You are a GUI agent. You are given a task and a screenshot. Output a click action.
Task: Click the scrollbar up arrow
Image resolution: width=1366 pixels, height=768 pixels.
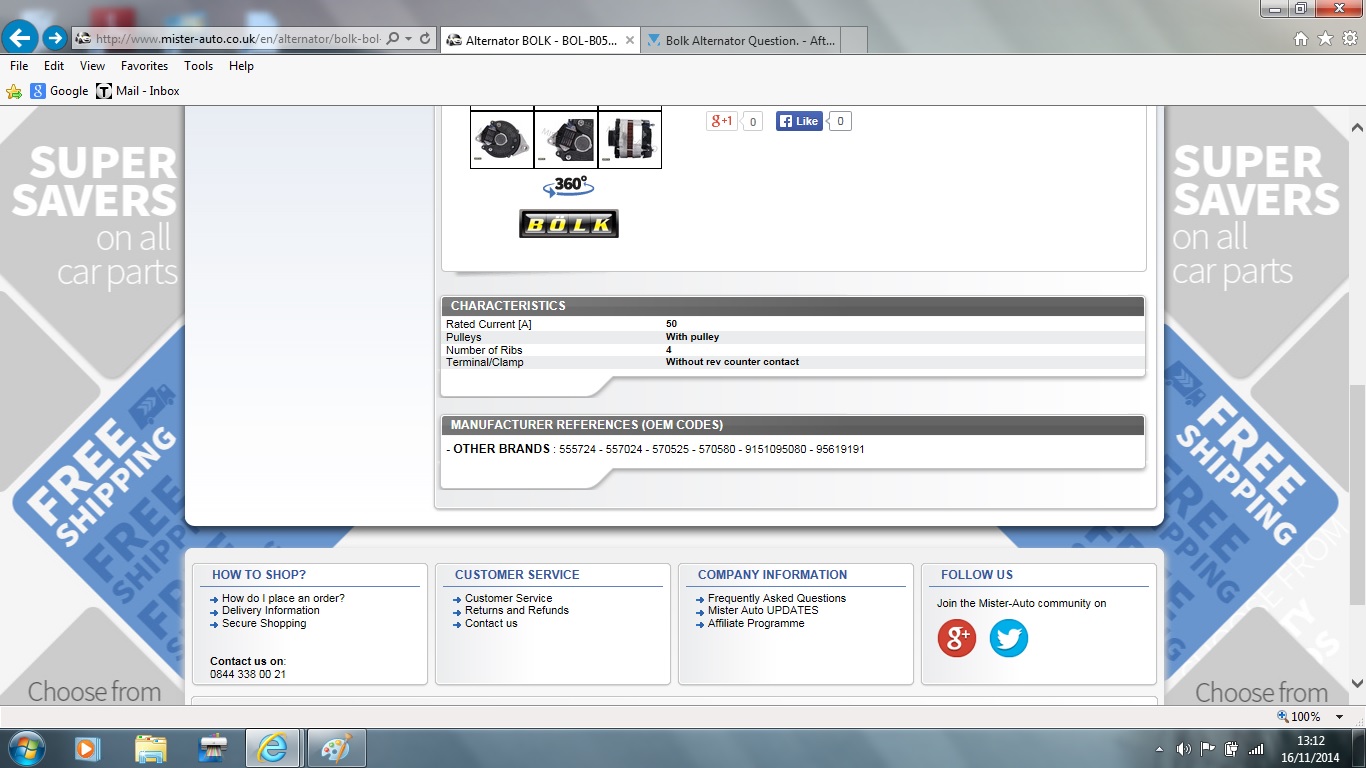tap(1357, 128)
